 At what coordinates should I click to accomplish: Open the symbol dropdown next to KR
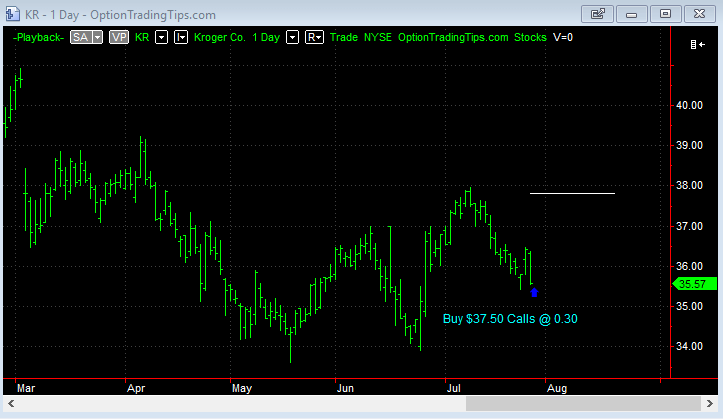161,37
